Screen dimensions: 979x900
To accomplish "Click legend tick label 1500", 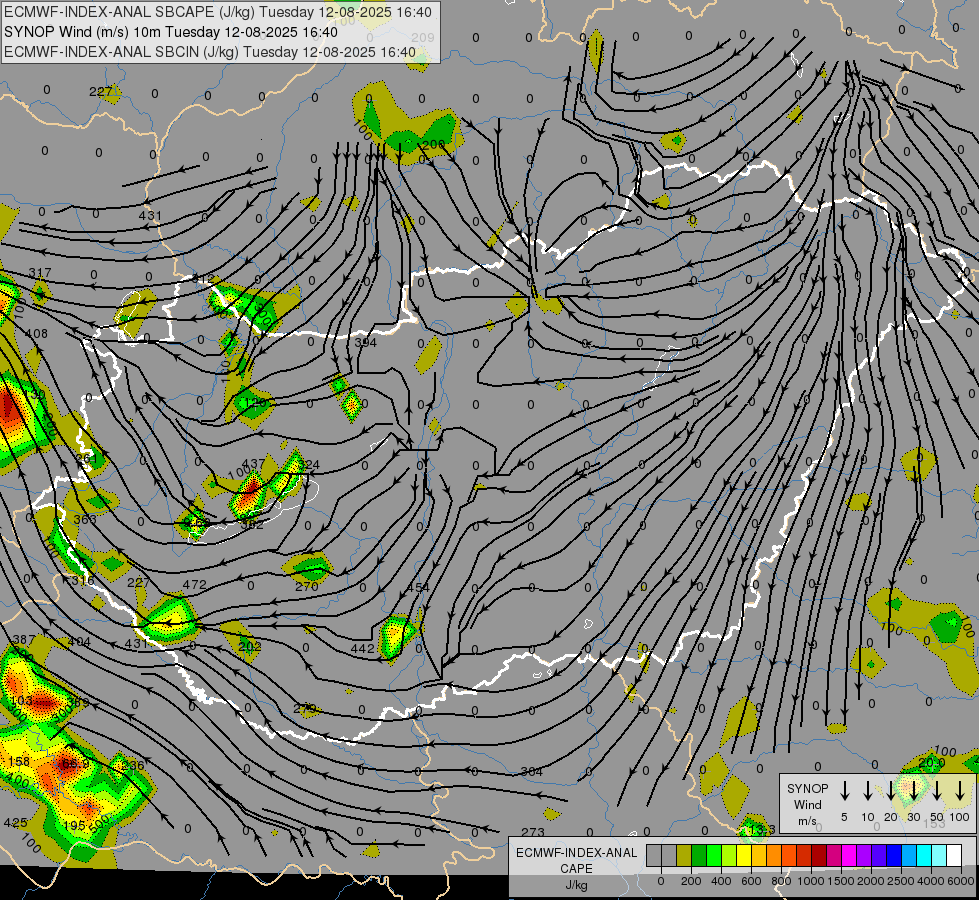I will point(841,881).
